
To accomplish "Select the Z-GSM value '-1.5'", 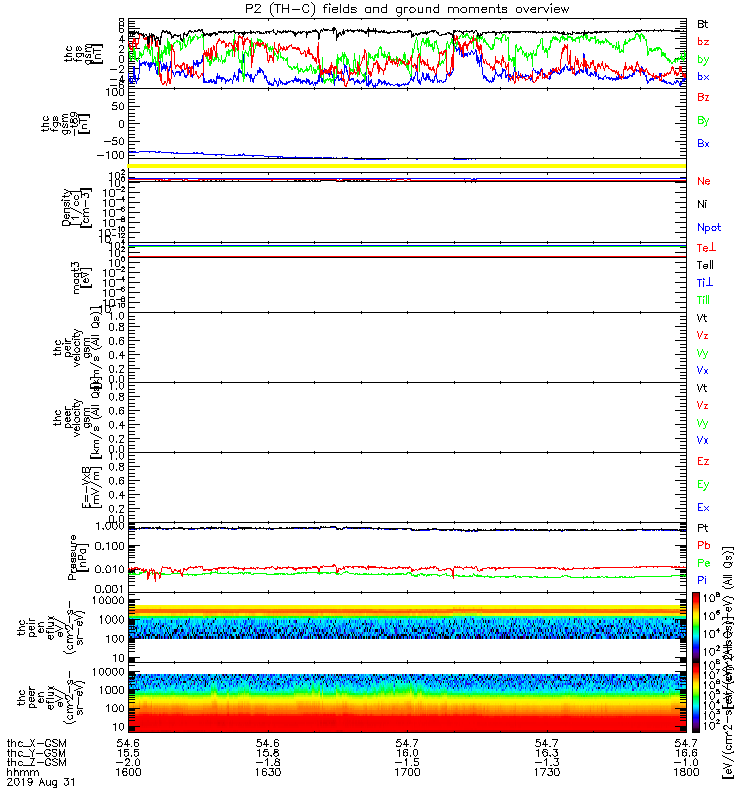I will pyautogui.click(x=407, y=762).
